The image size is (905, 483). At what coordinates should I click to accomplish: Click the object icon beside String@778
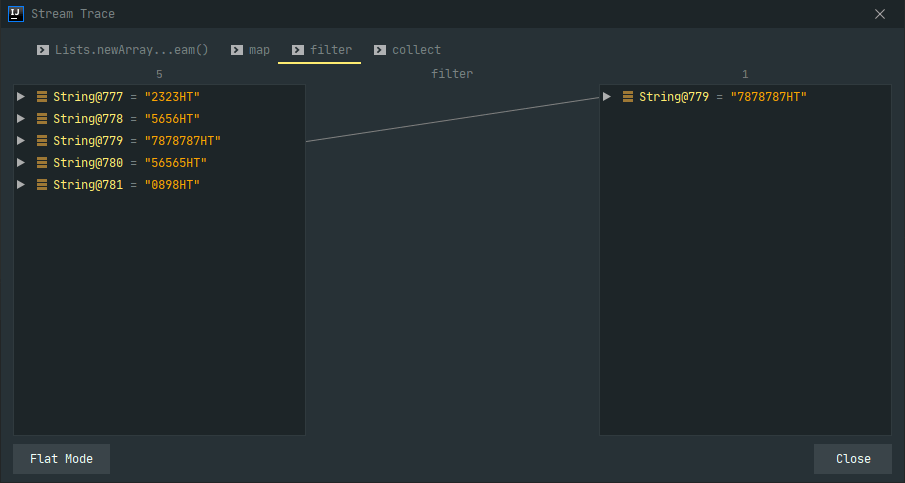(42, 119)
